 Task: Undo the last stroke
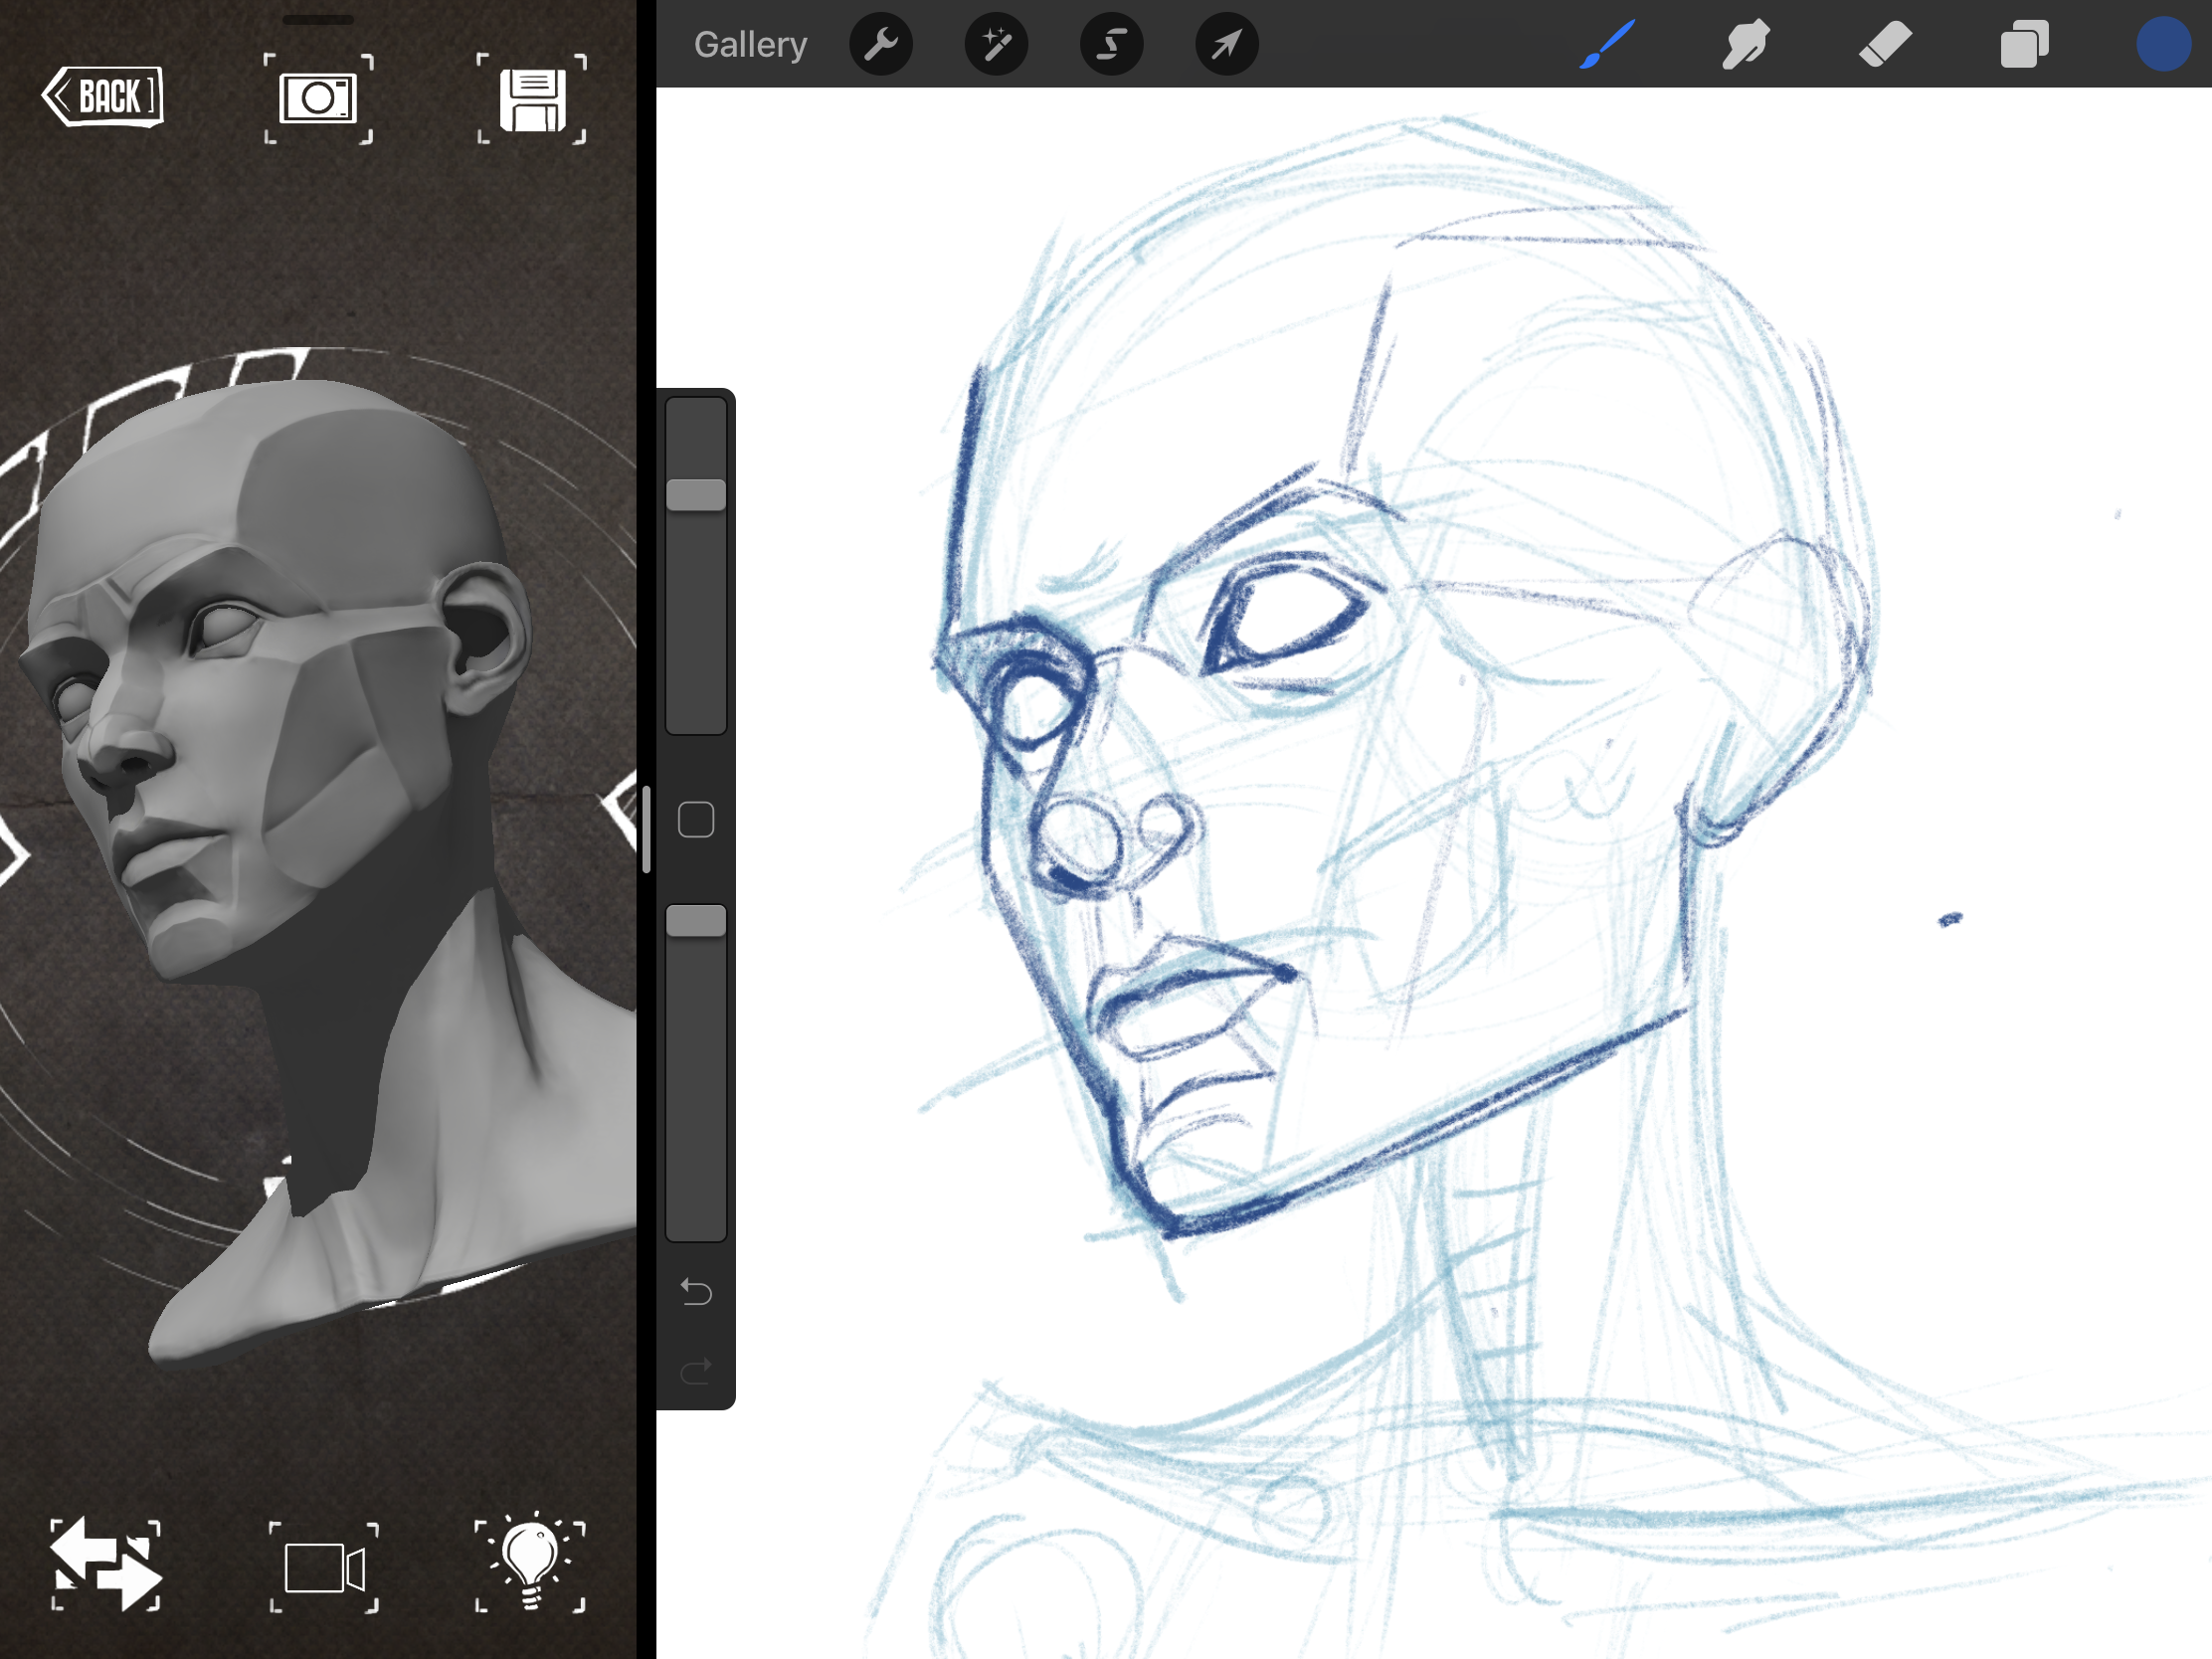coord(696,1292)
